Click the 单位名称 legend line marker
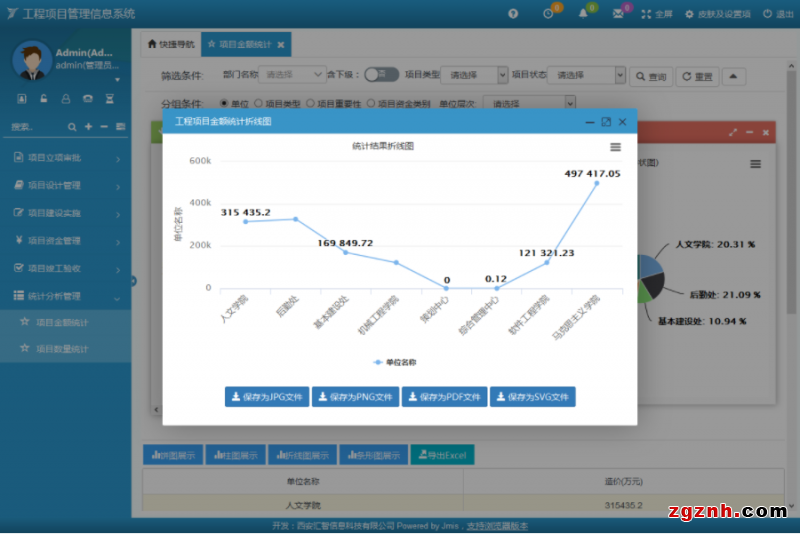Image resolution: width=800 pixels, height=534 pixels. (x=379, y=362)
